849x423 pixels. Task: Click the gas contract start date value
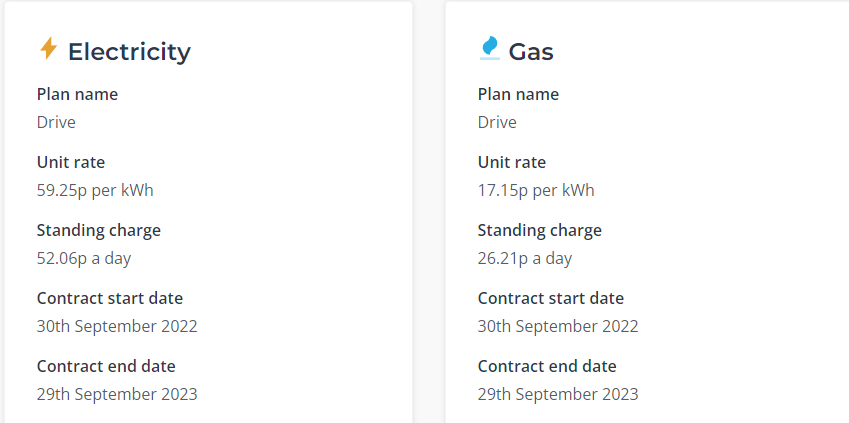point(558,327)
